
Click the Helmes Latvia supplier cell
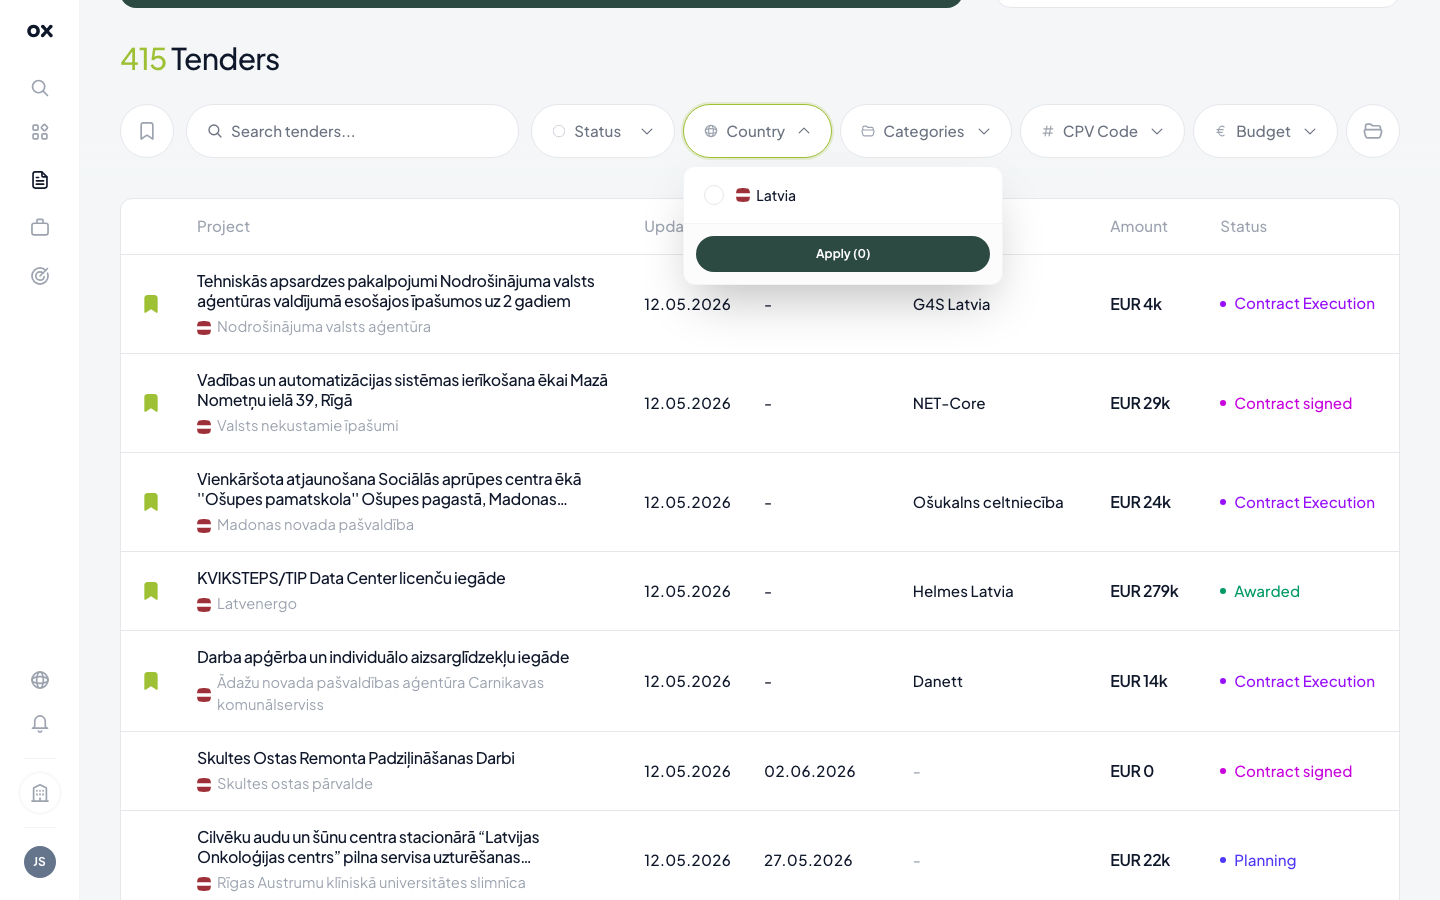pos(963,591)
